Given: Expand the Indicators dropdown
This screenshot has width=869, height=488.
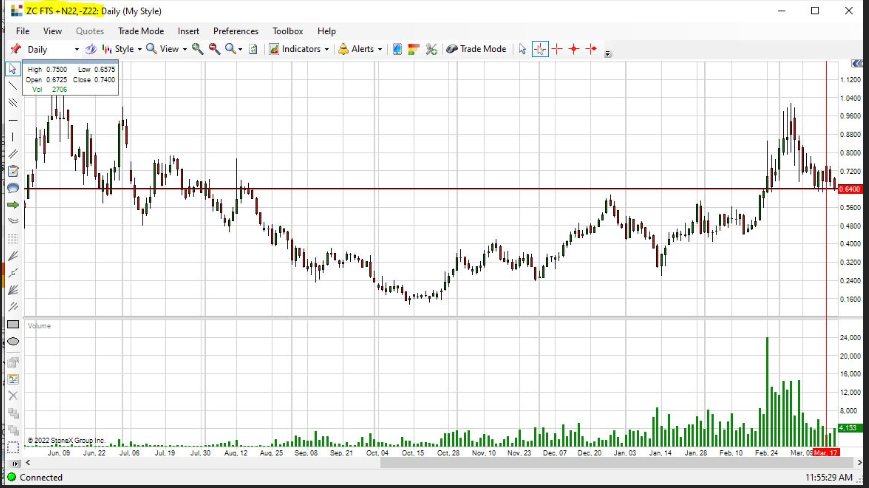Looking at the screenshot, I should 300,49.
